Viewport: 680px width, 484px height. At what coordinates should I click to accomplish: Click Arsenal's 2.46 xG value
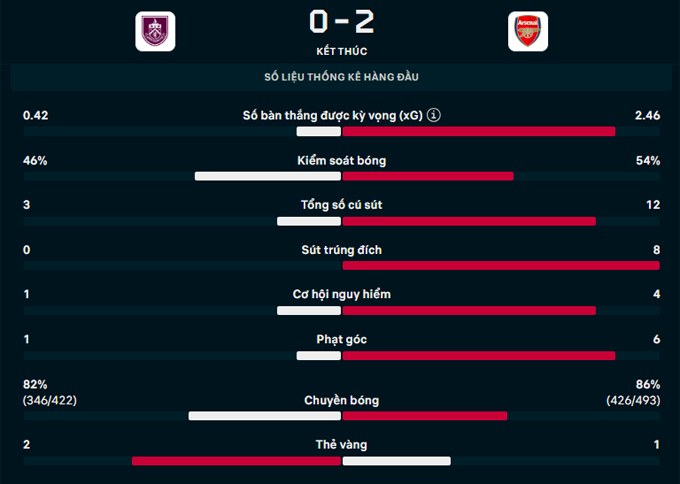(647, 116)
